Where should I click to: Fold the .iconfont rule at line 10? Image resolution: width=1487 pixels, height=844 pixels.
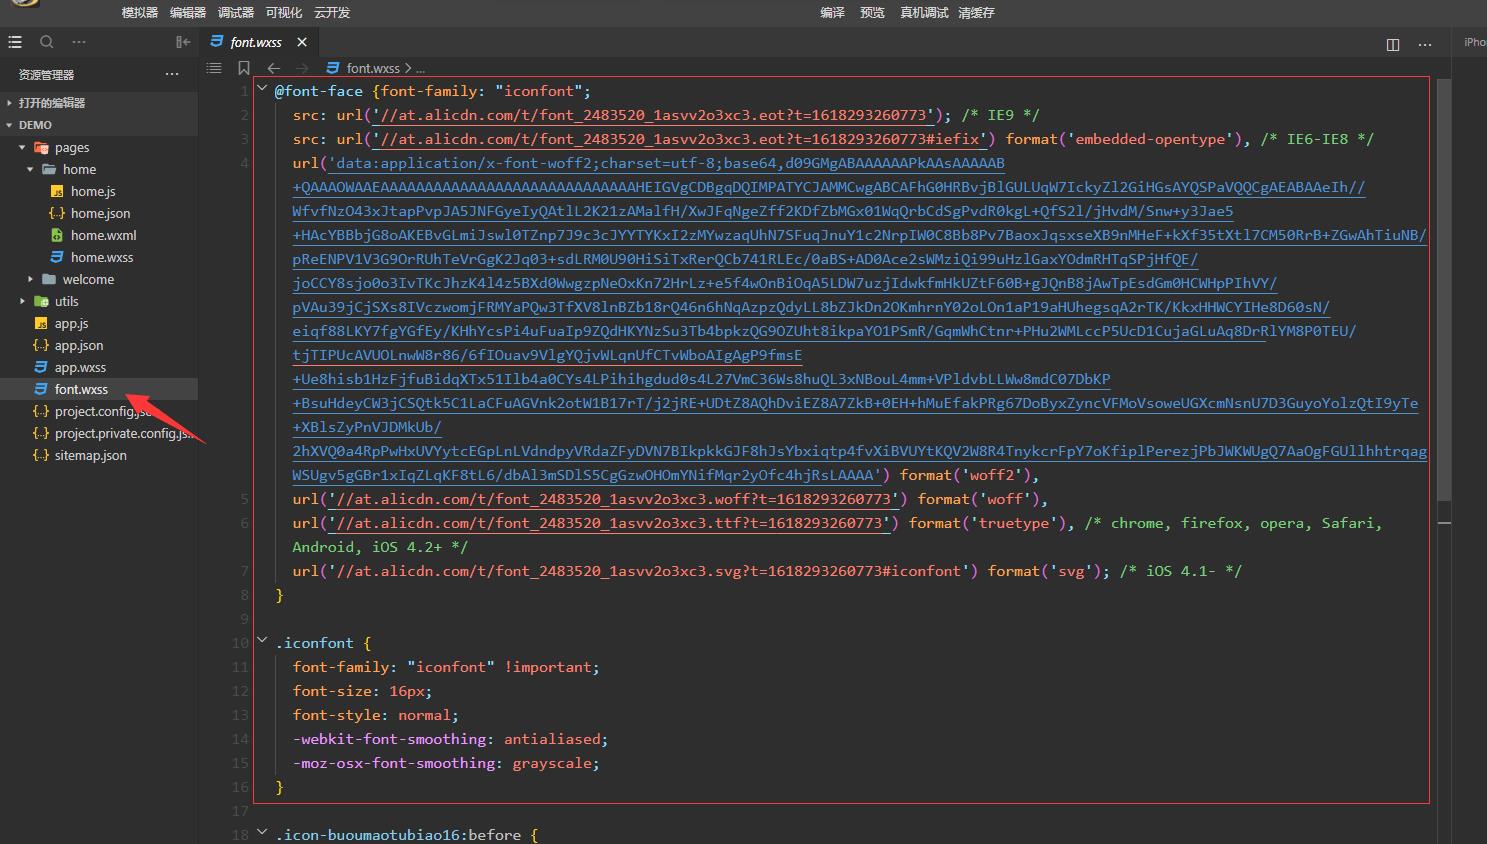click(263, 641)
